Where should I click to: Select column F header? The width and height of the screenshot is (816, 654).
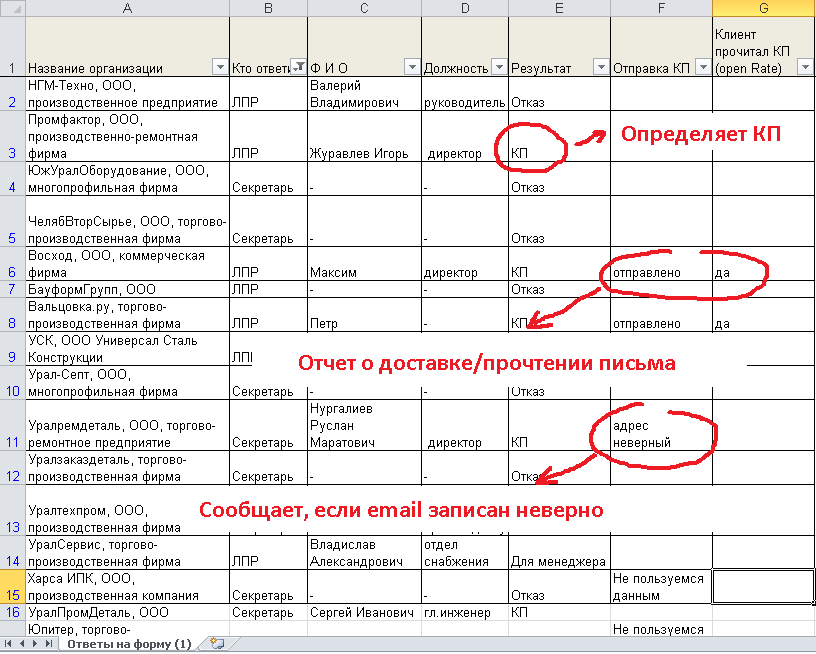661,8
